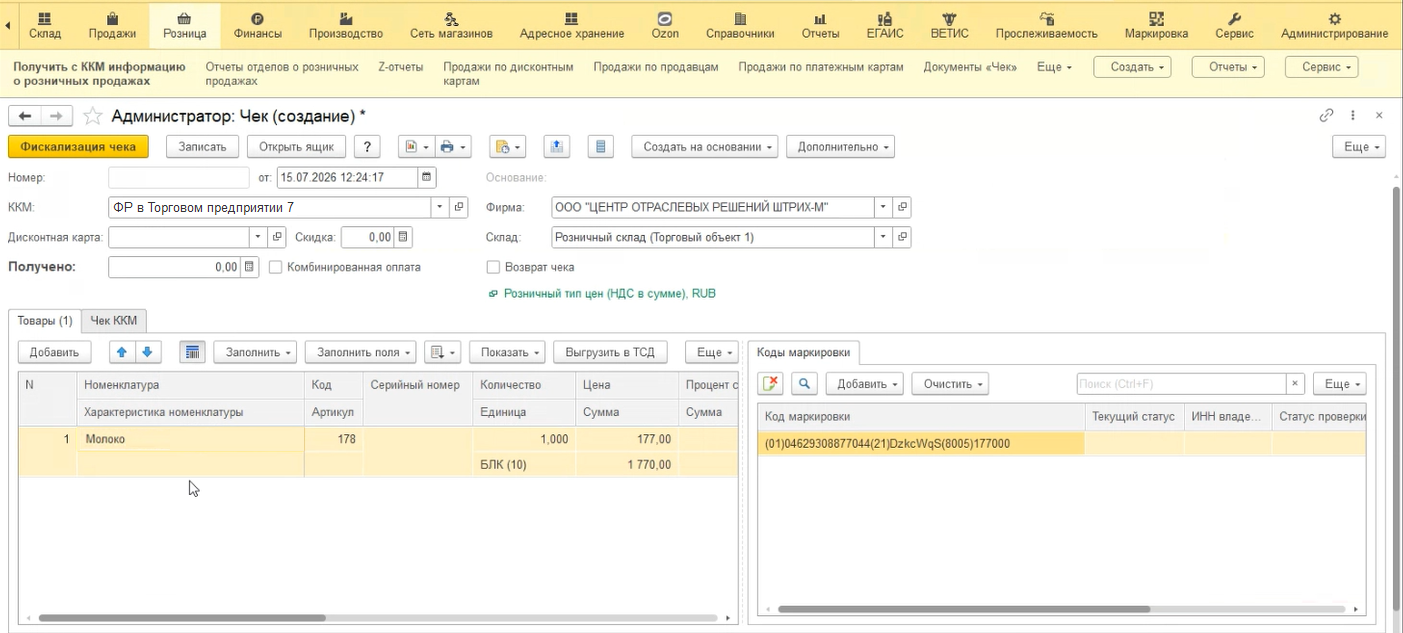
Task: Open the printer dropdown menu
Action: tap(453, 147)
